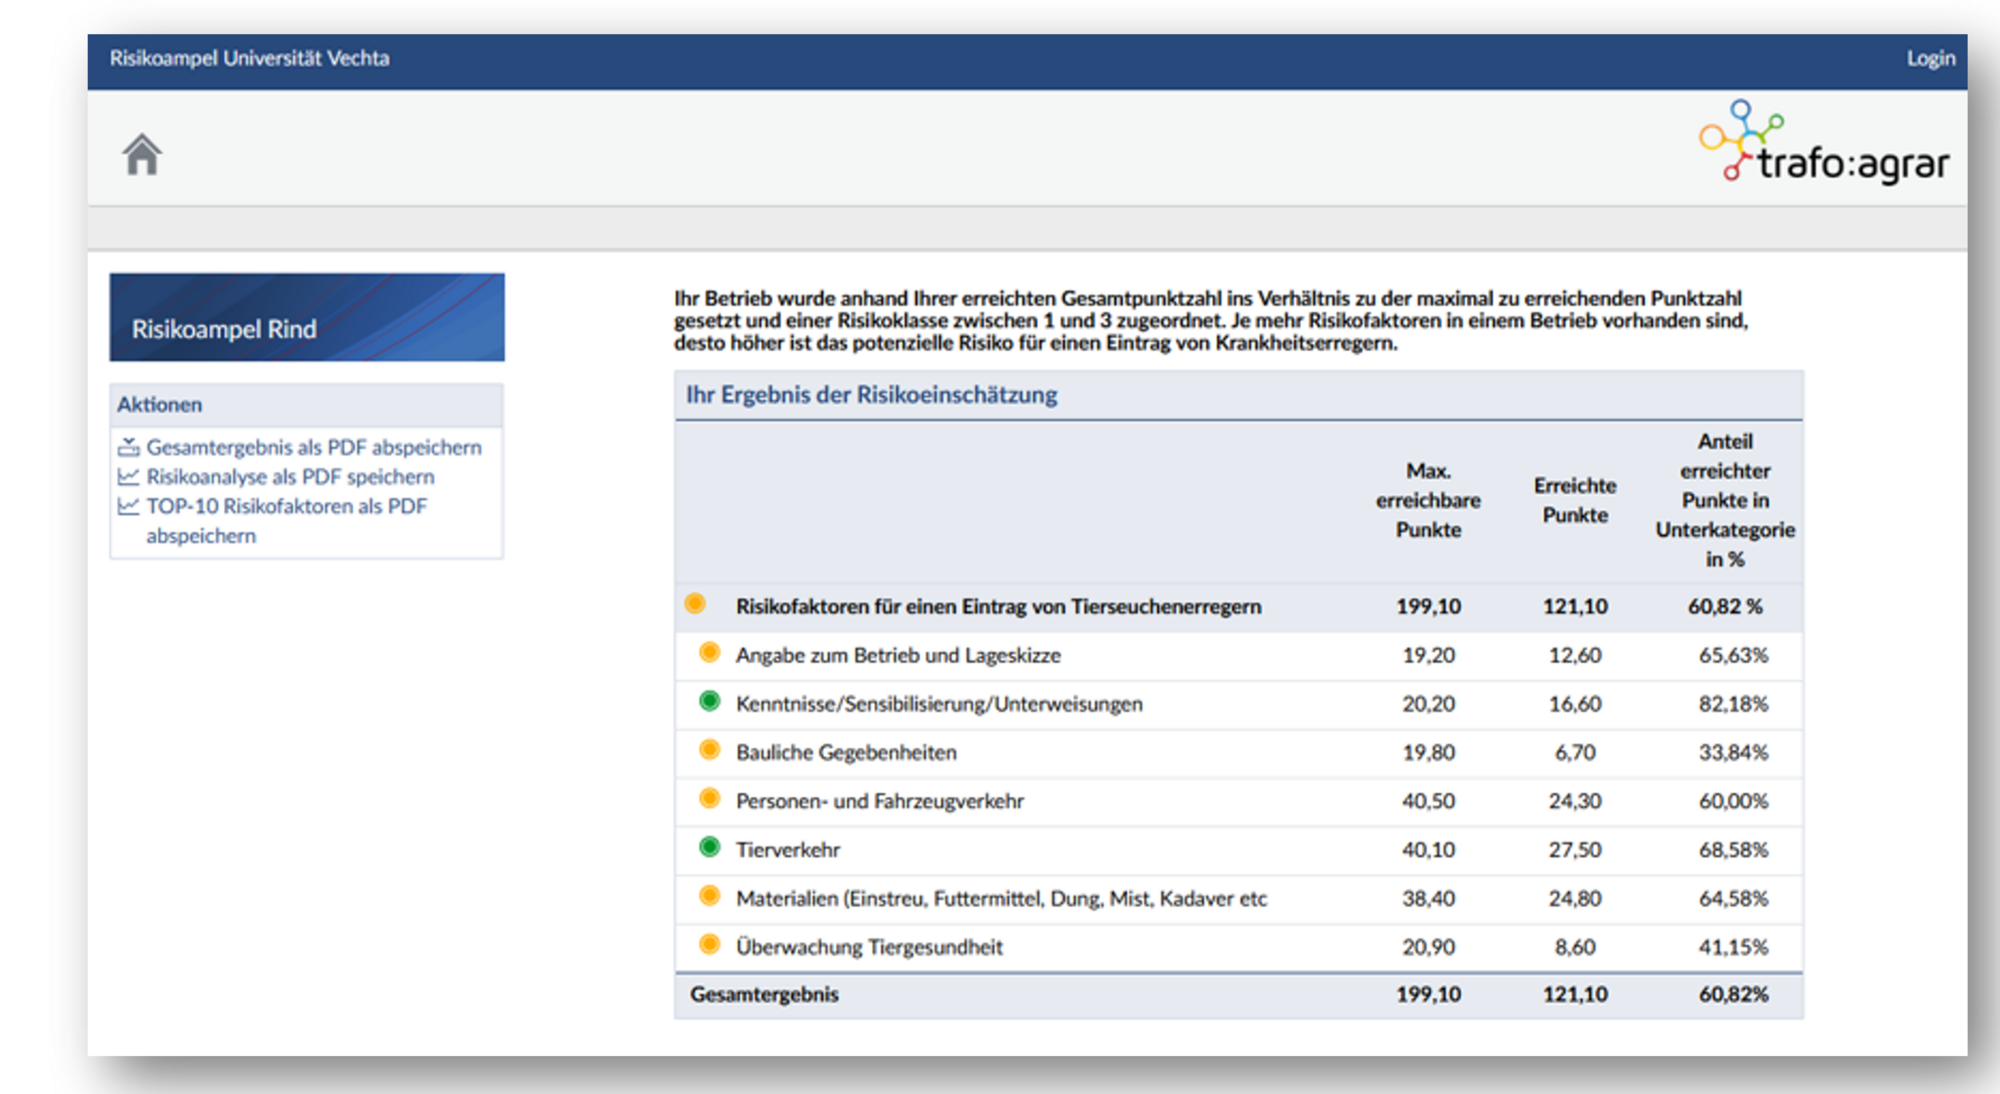
Task: Save TOP-10 Risikofaktoren als PDF
Action: coord(286,507)
